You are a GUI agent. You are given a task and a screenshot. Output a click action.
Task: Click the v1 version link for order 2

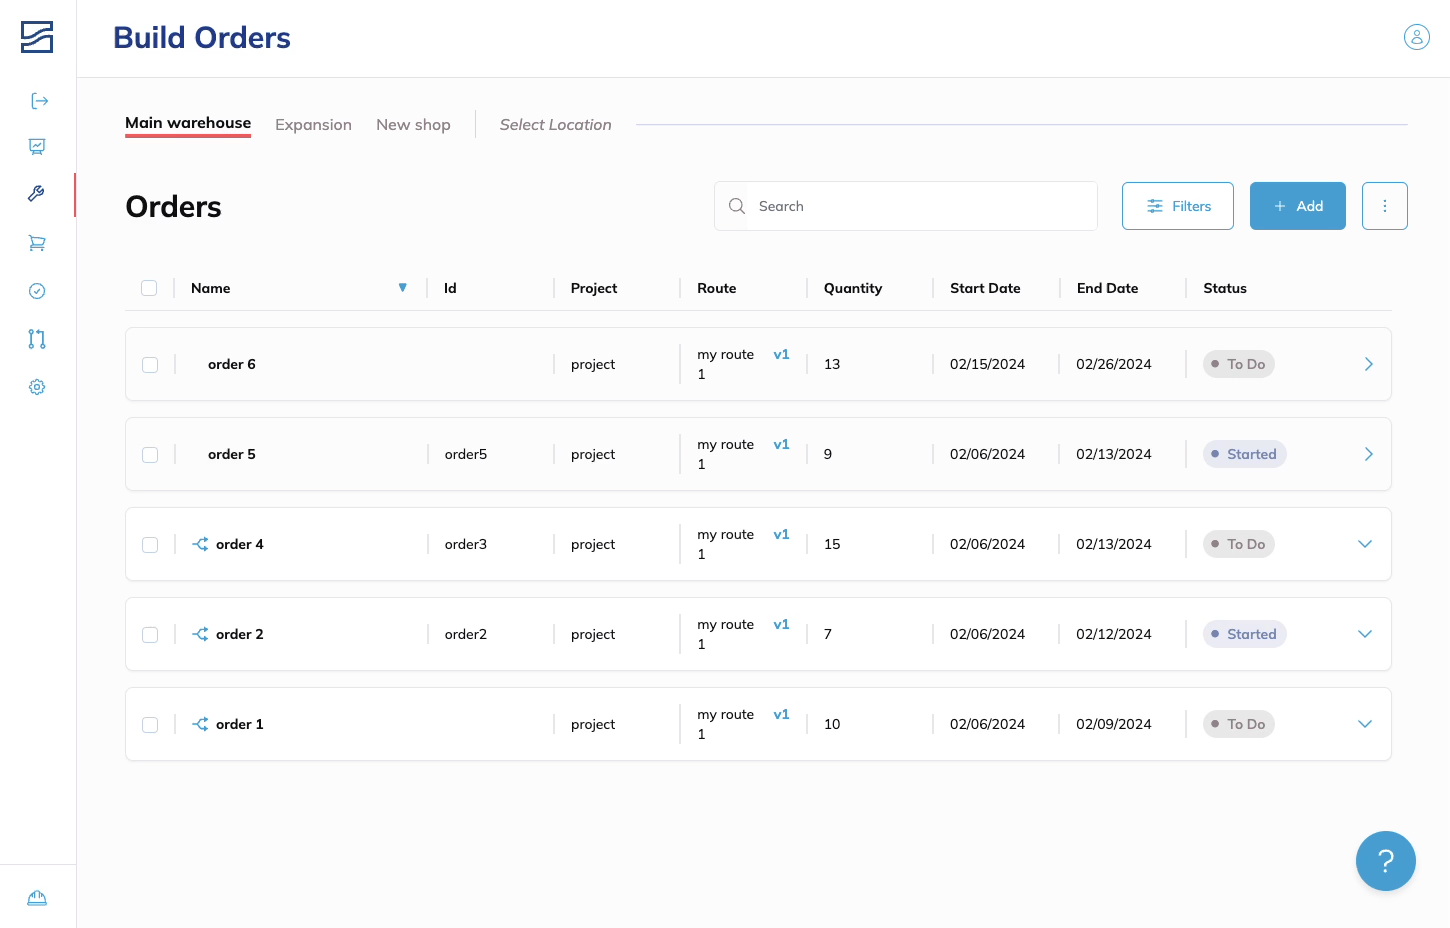coord(781,624)
